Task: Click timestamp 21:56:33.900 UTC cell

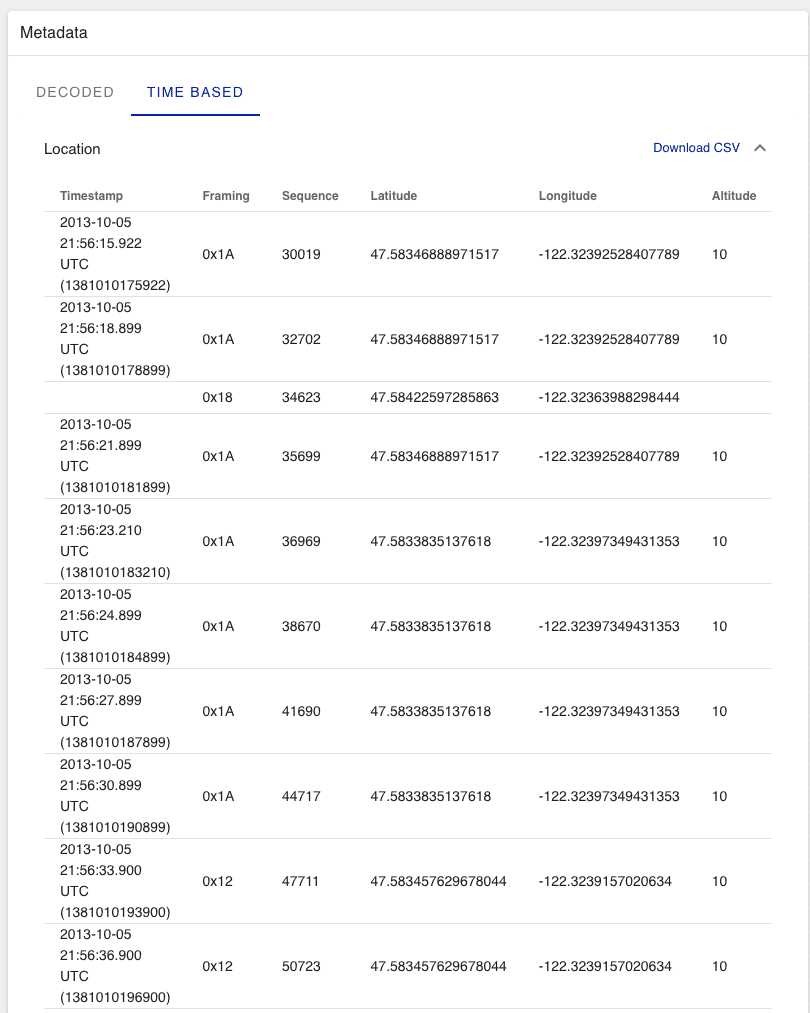Action: [x=115, y=881]
